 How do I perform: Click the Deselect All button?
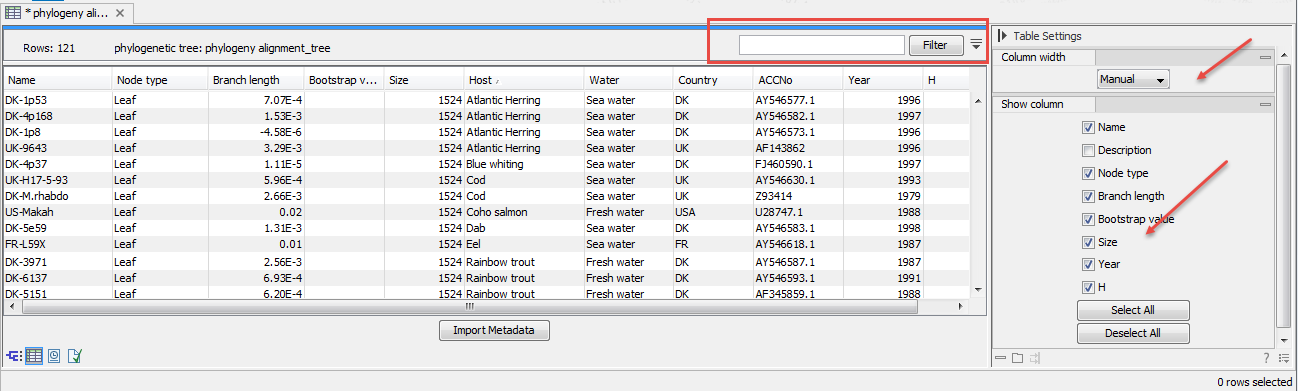(1132, 333)
